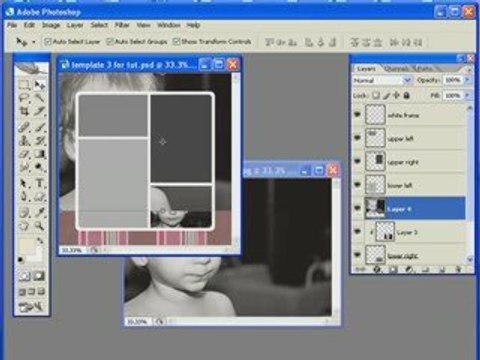The width and height of the screenshot is (480, 360).
Task: Select the Notes tool
Action: tap(24, 212)
